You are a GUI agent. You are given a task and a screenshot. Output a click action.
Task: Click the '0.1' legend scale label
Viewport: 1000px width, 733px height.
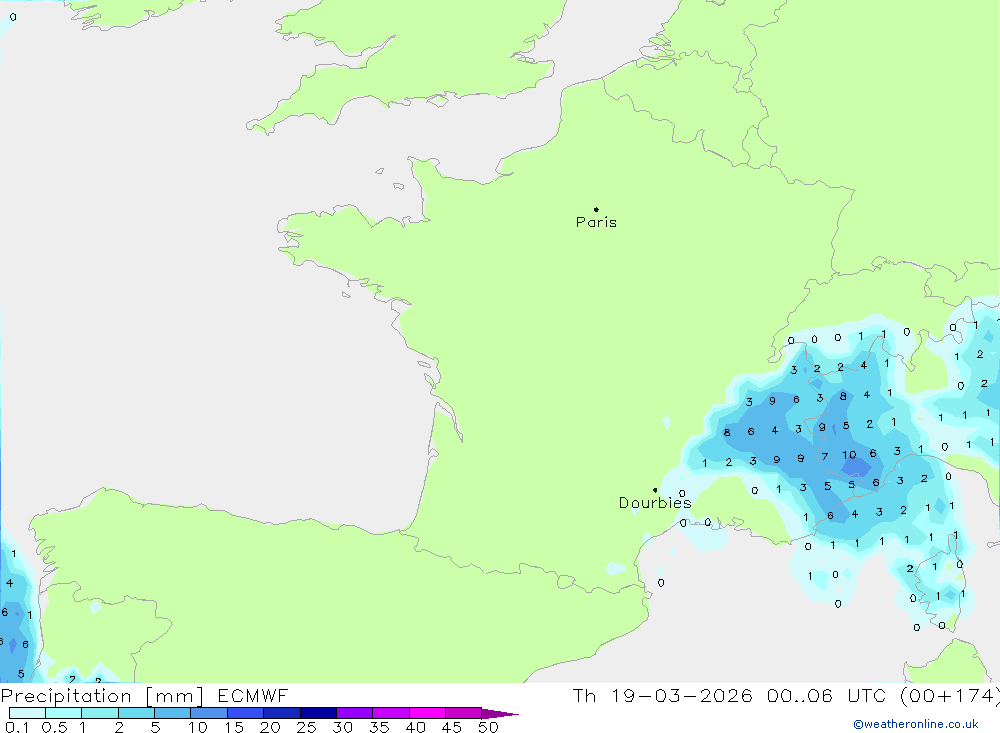click(x=17, y=727)
